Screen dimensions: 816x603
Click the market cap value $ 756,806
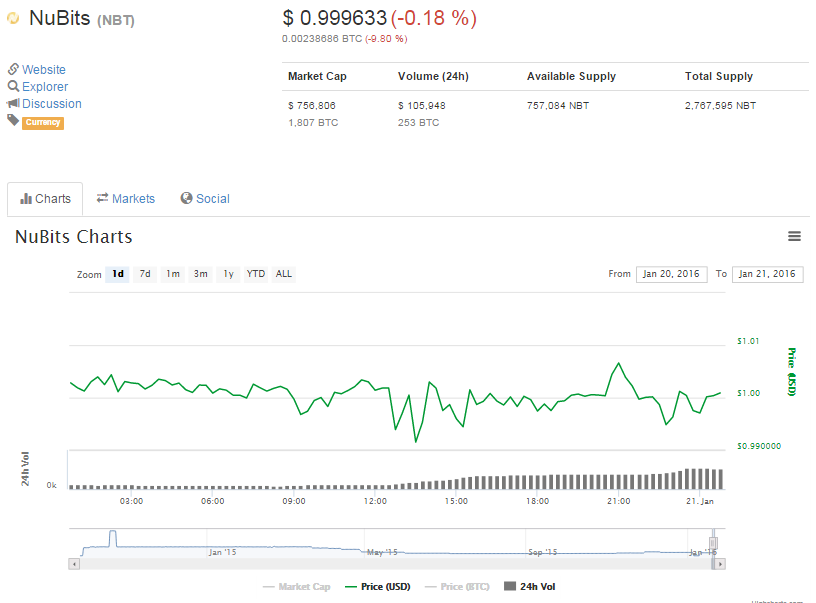[312, 106]
